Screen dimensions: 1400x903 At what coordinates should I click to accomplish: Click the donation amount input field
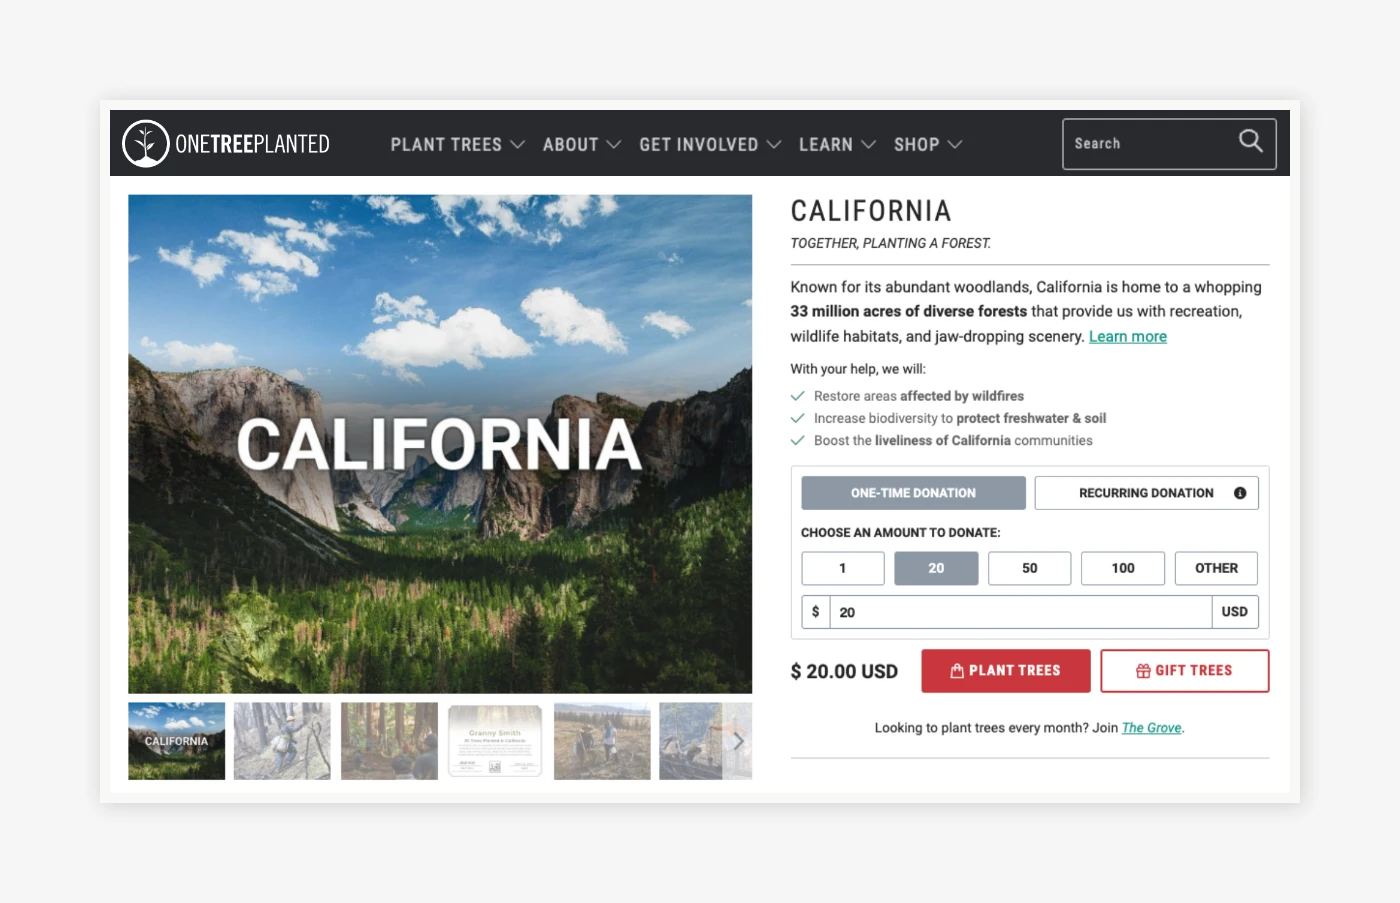point(1020,612)
